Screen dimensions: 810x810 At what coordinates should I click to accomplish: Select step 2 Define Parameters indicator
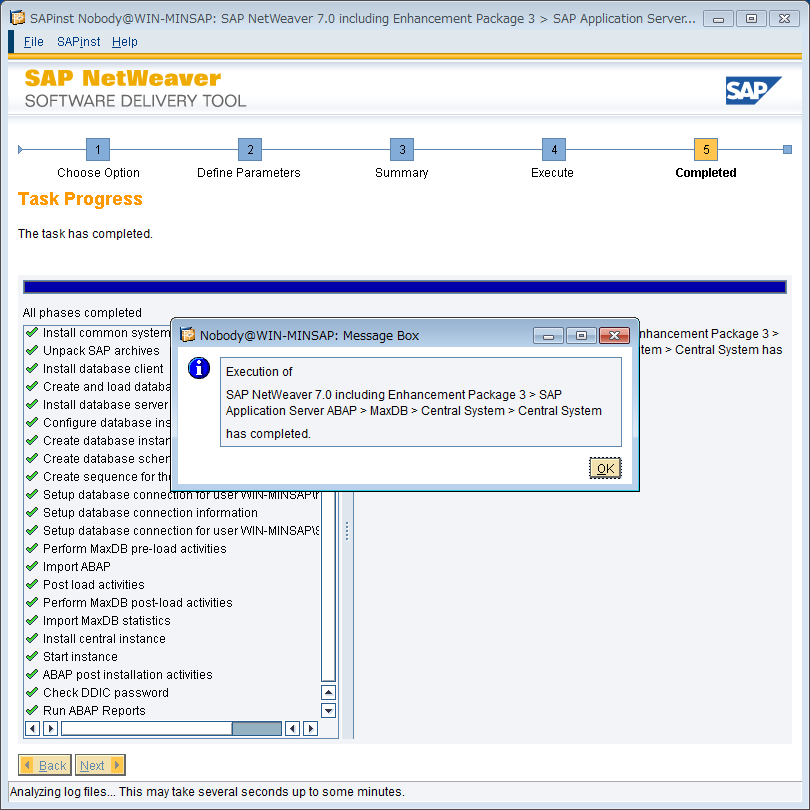pyautogui.click(x=249, y=148)
